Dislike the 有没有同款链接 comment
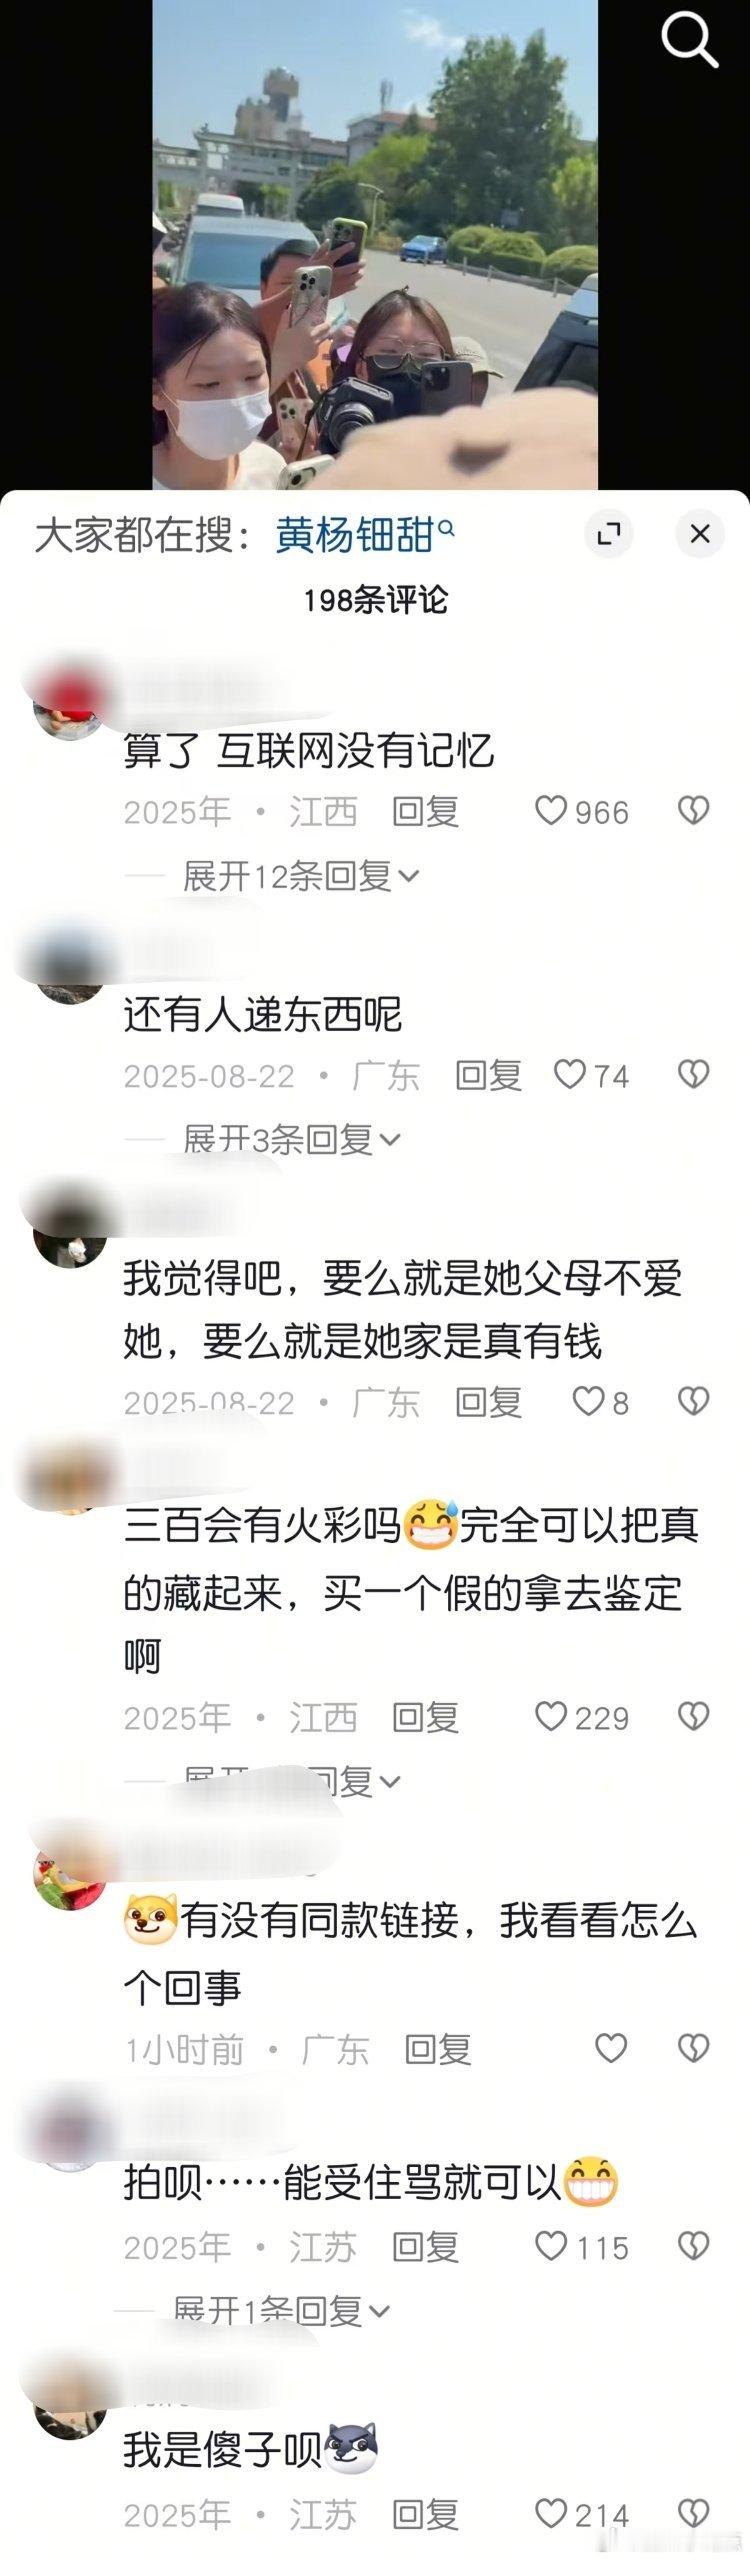Screen dimensions: 750x2560 point(693,2049)
